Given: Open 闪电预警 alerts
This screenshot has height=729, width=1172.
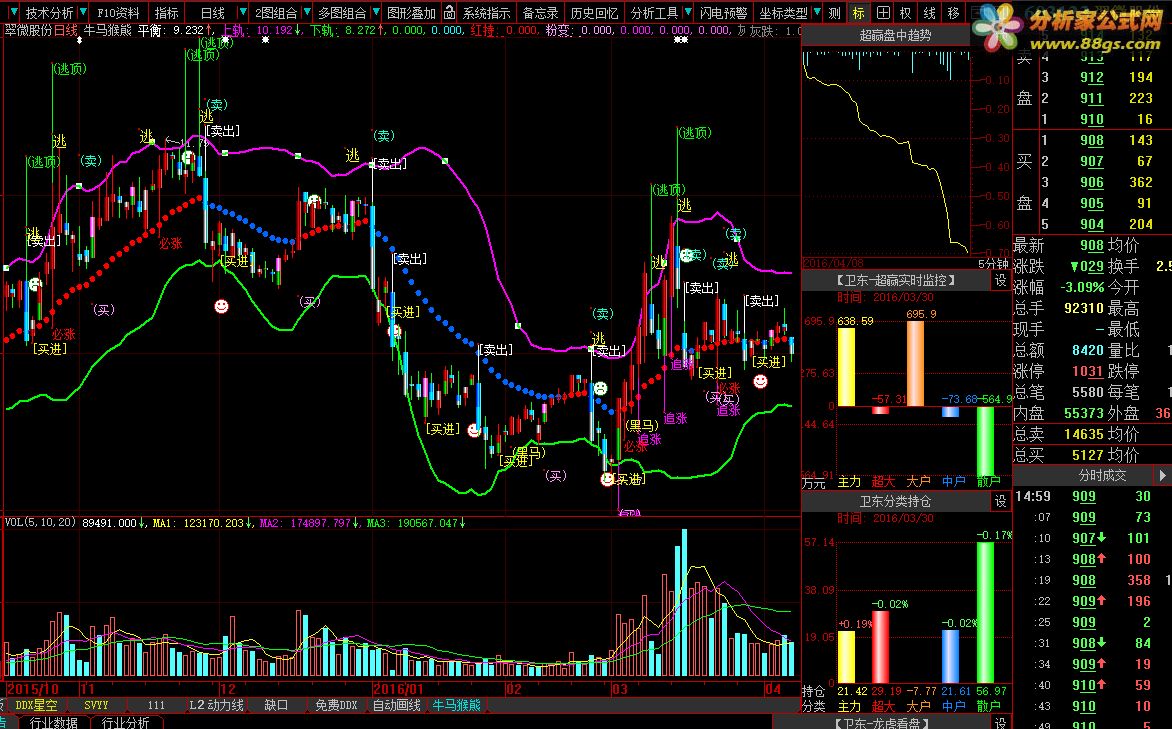Looking at the screenshot, I should [723, 13].
